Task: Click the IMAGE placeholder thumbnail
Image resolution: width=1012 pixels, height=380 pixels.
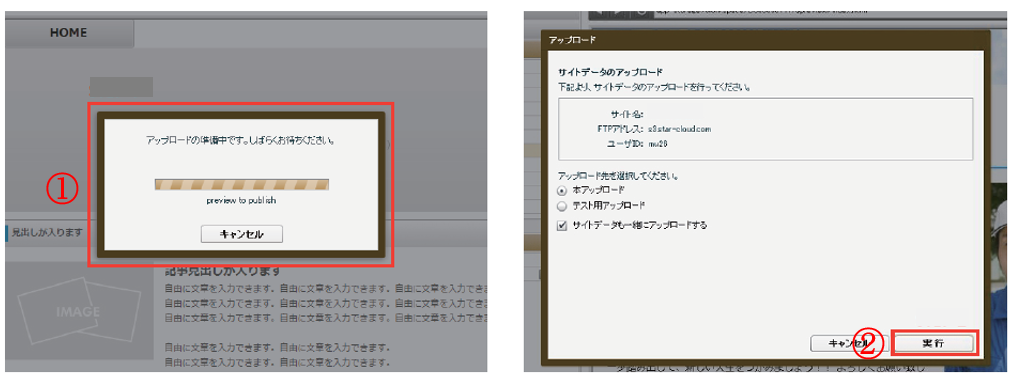Action: pyautogui.click(x=79, y=311)
